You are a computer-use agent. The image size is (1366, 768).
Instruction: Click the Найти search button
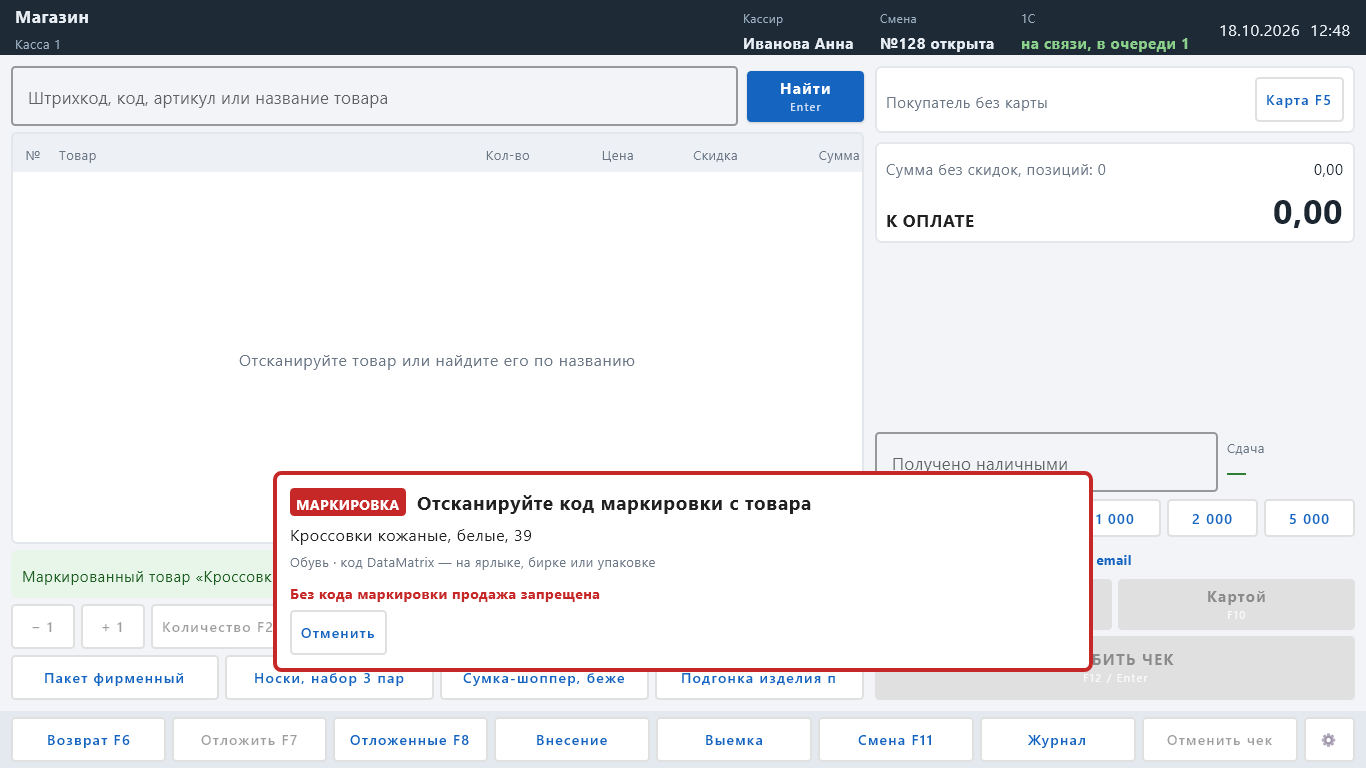[x=805, y=96]
